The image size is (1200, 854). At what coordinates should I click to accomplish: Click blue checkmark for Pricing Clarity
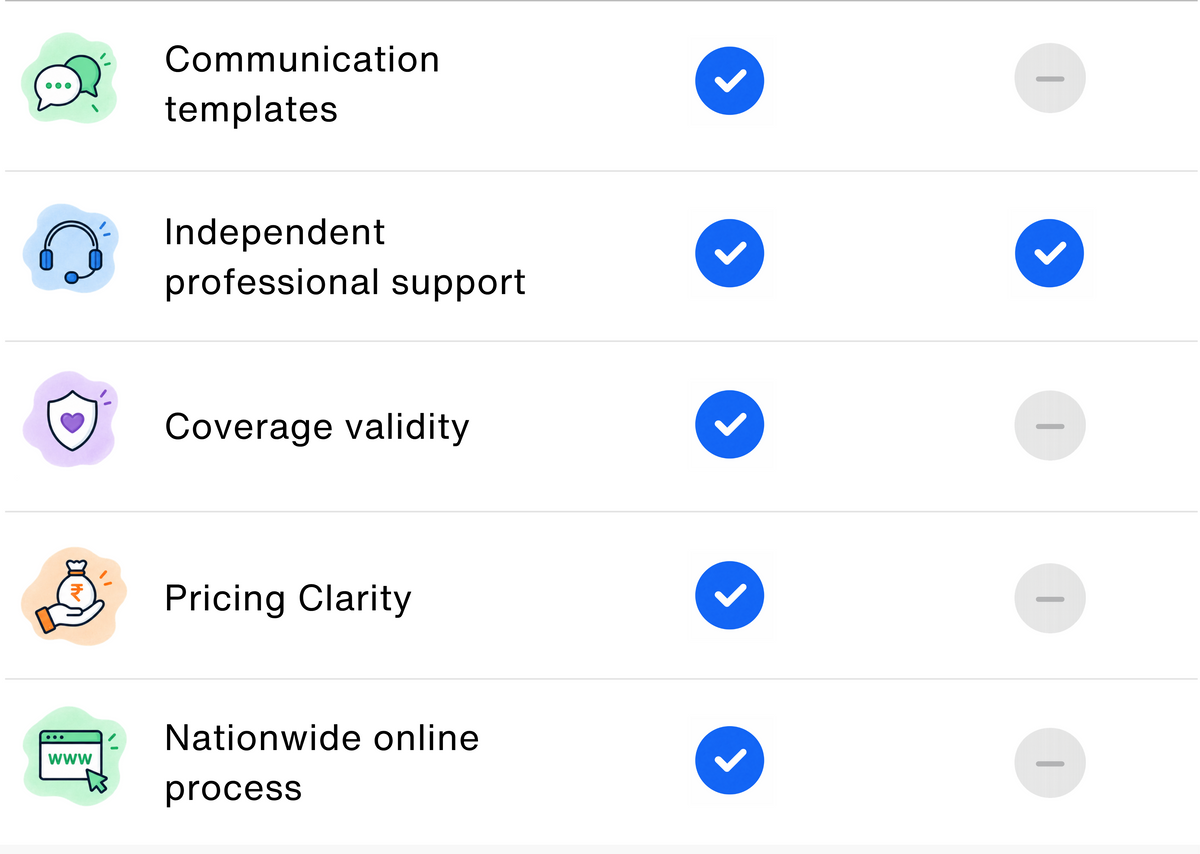(x=730, y=597)
